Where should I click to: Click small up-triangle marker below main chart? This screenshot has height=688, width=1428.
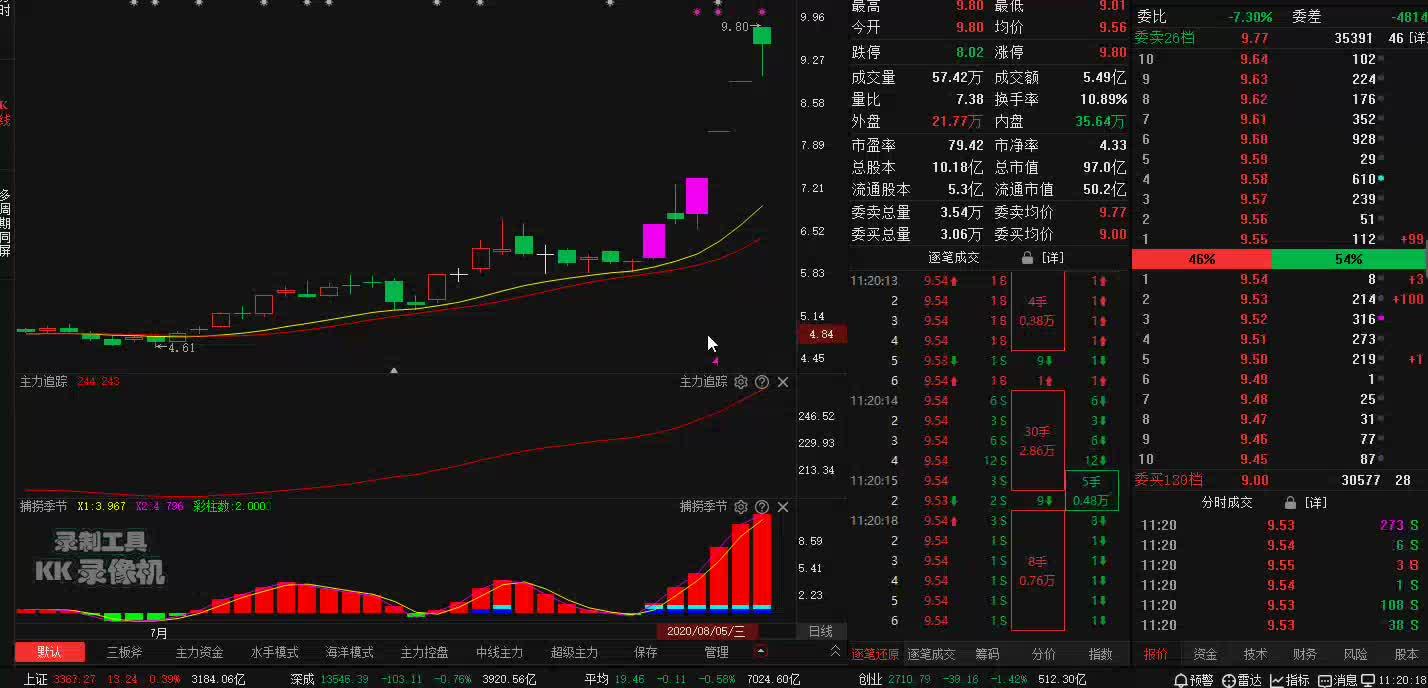tap(394, 370)
